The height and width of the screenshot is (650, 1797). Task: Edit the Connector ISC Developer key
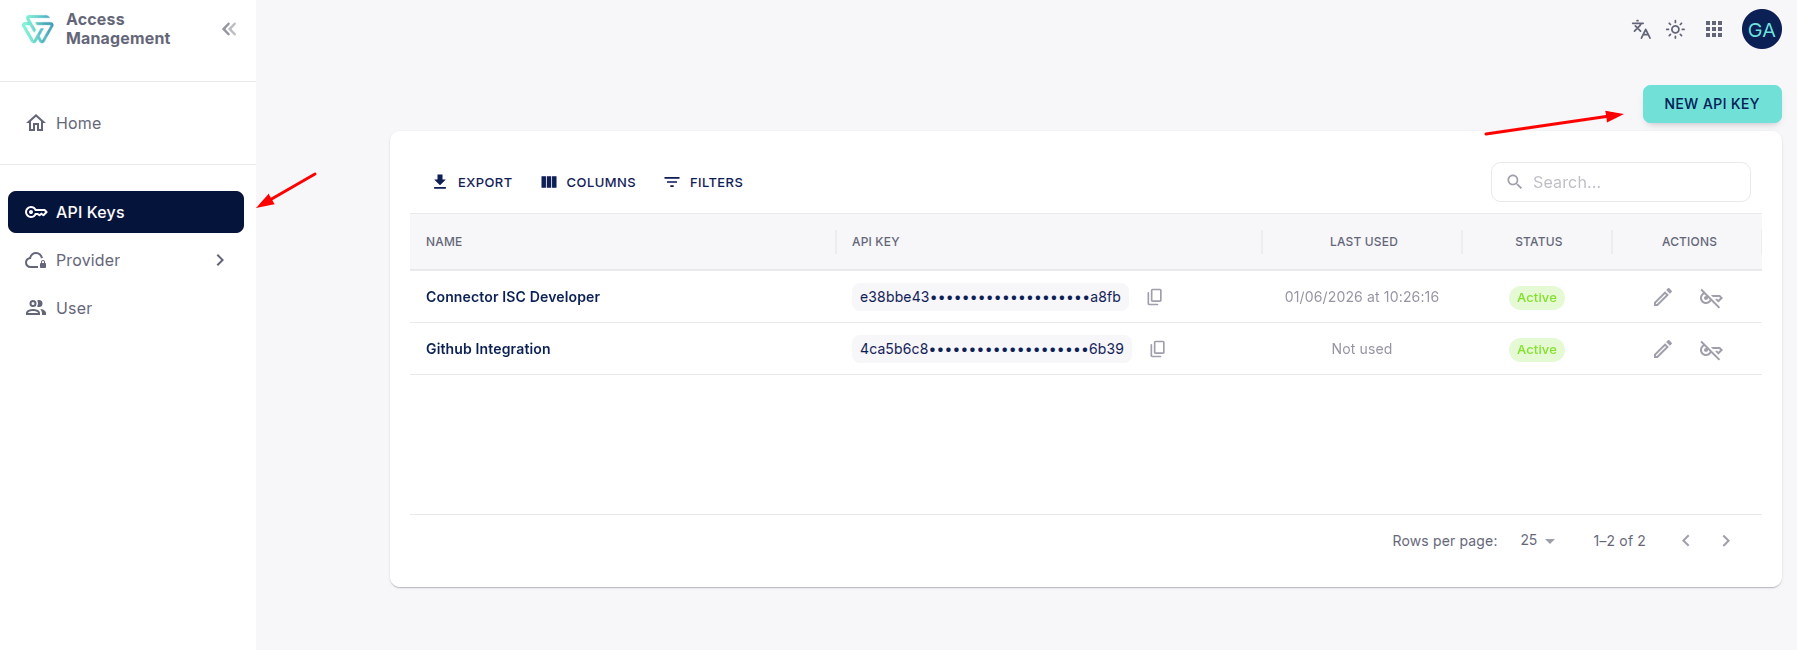1662,298
